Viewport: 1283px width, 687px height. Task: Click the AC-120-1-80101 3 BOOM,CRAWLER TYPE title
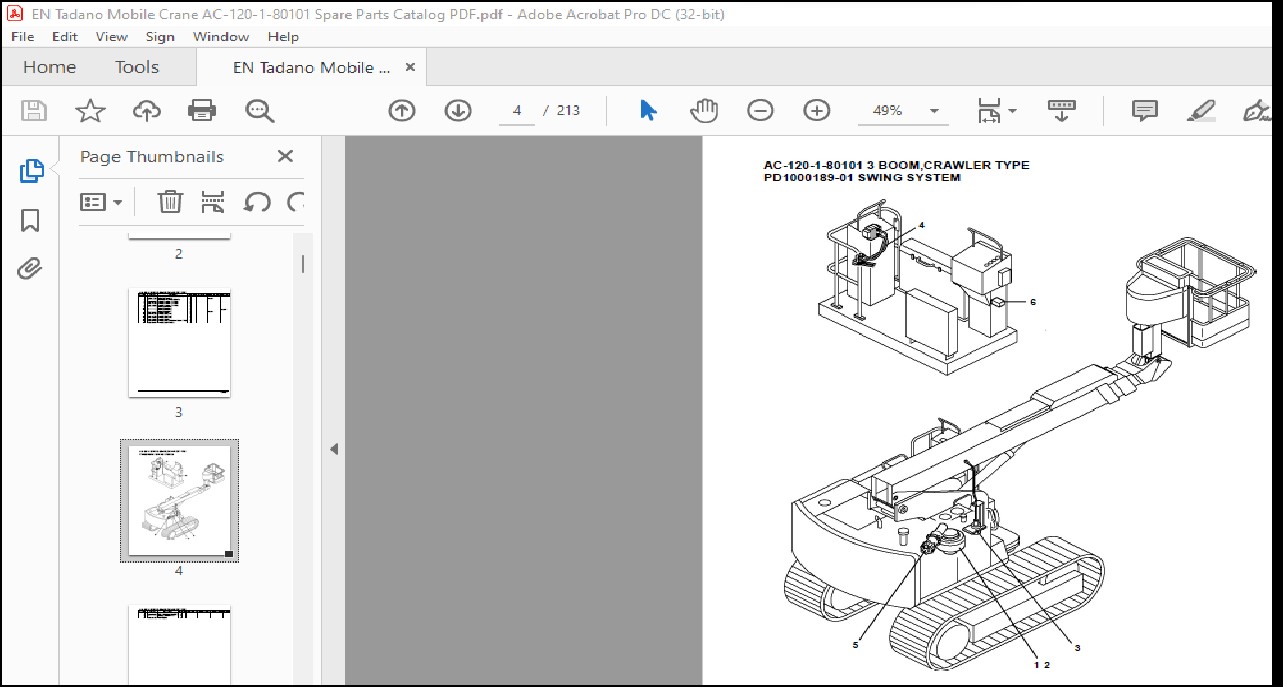(x=896, y=165)
